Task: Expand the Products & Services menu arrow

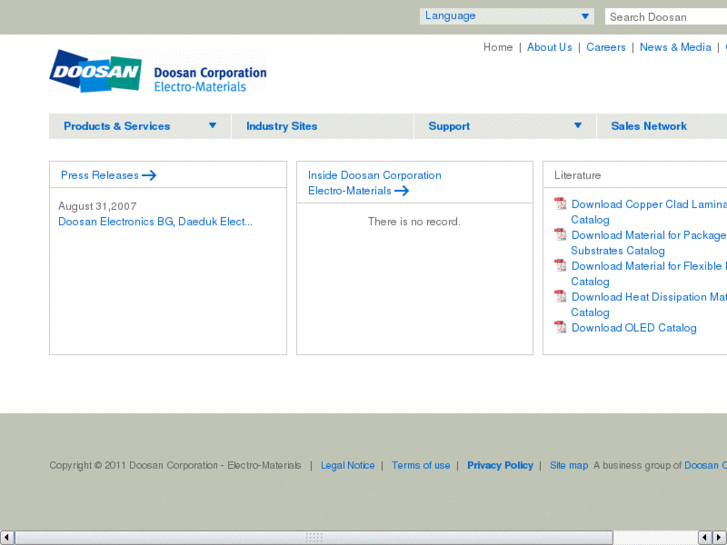Action: pos(212,125)
